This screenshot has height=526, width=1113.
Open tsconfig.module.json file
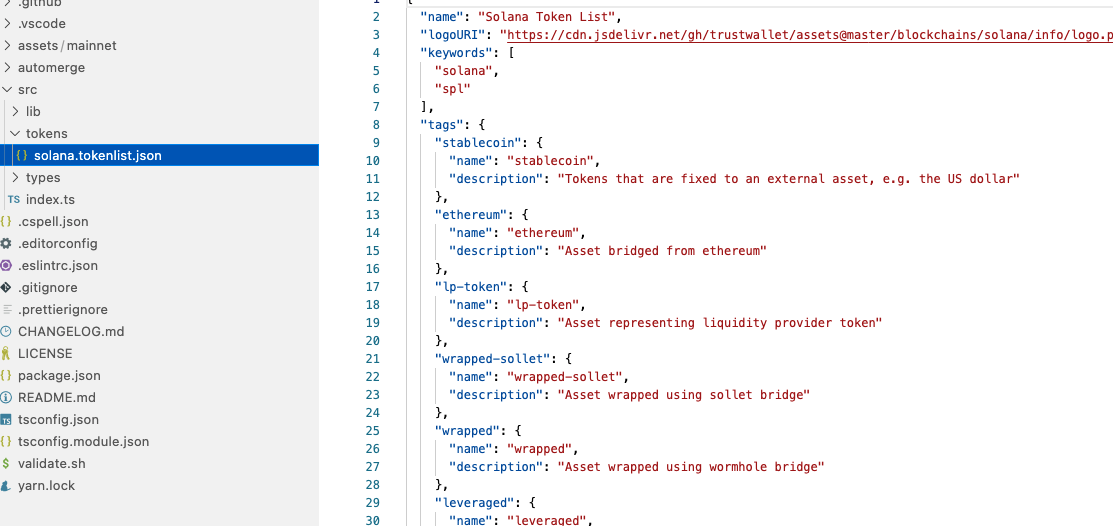[x=84, y=442]
